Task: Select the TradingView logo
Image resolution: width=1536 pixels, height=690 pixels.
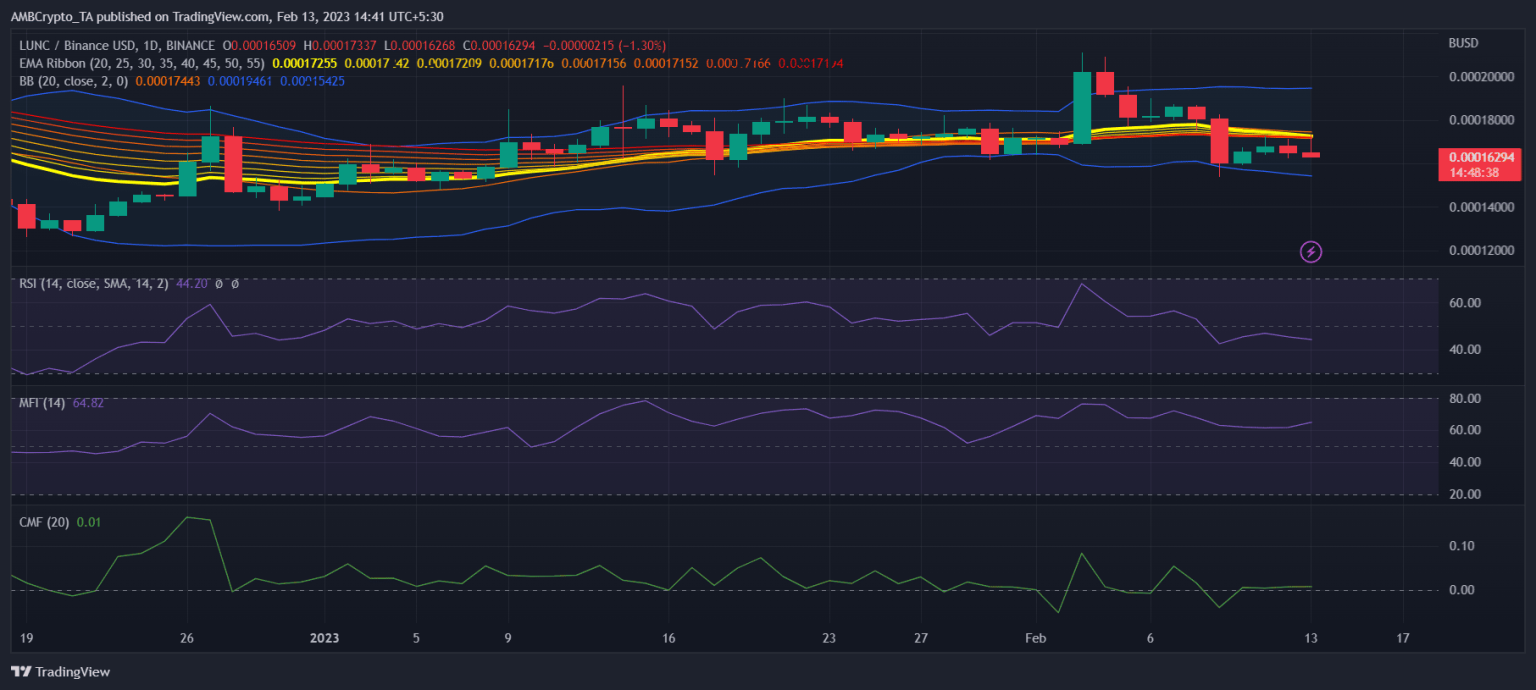Action: click(x=60, y=672)
